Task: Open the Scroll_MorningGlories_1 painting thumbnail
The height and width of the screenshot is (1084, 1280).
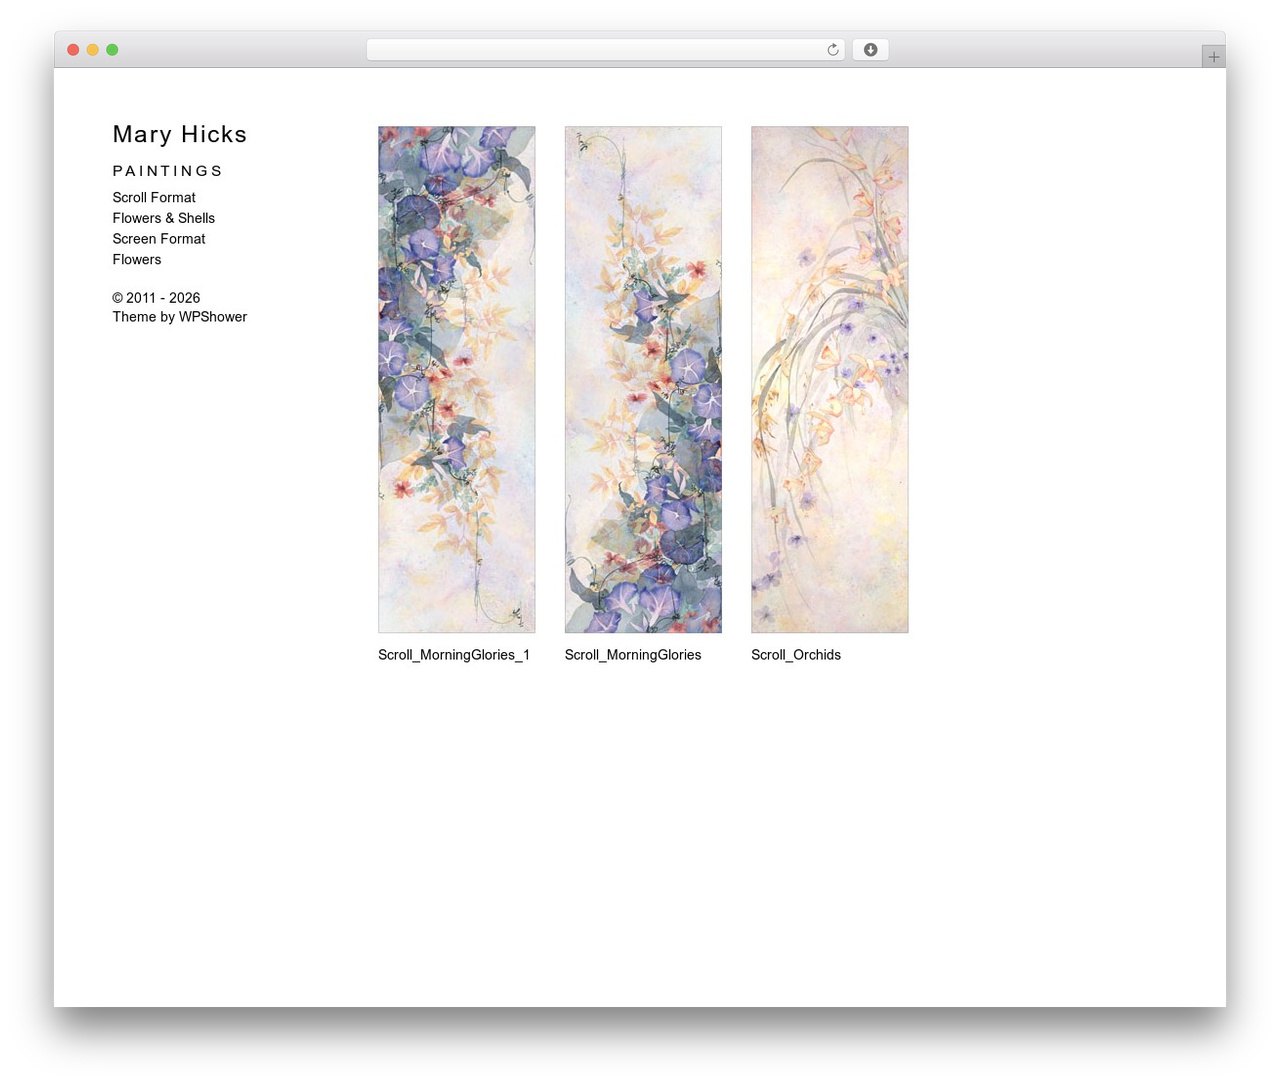Action: [x=457, y=380]
